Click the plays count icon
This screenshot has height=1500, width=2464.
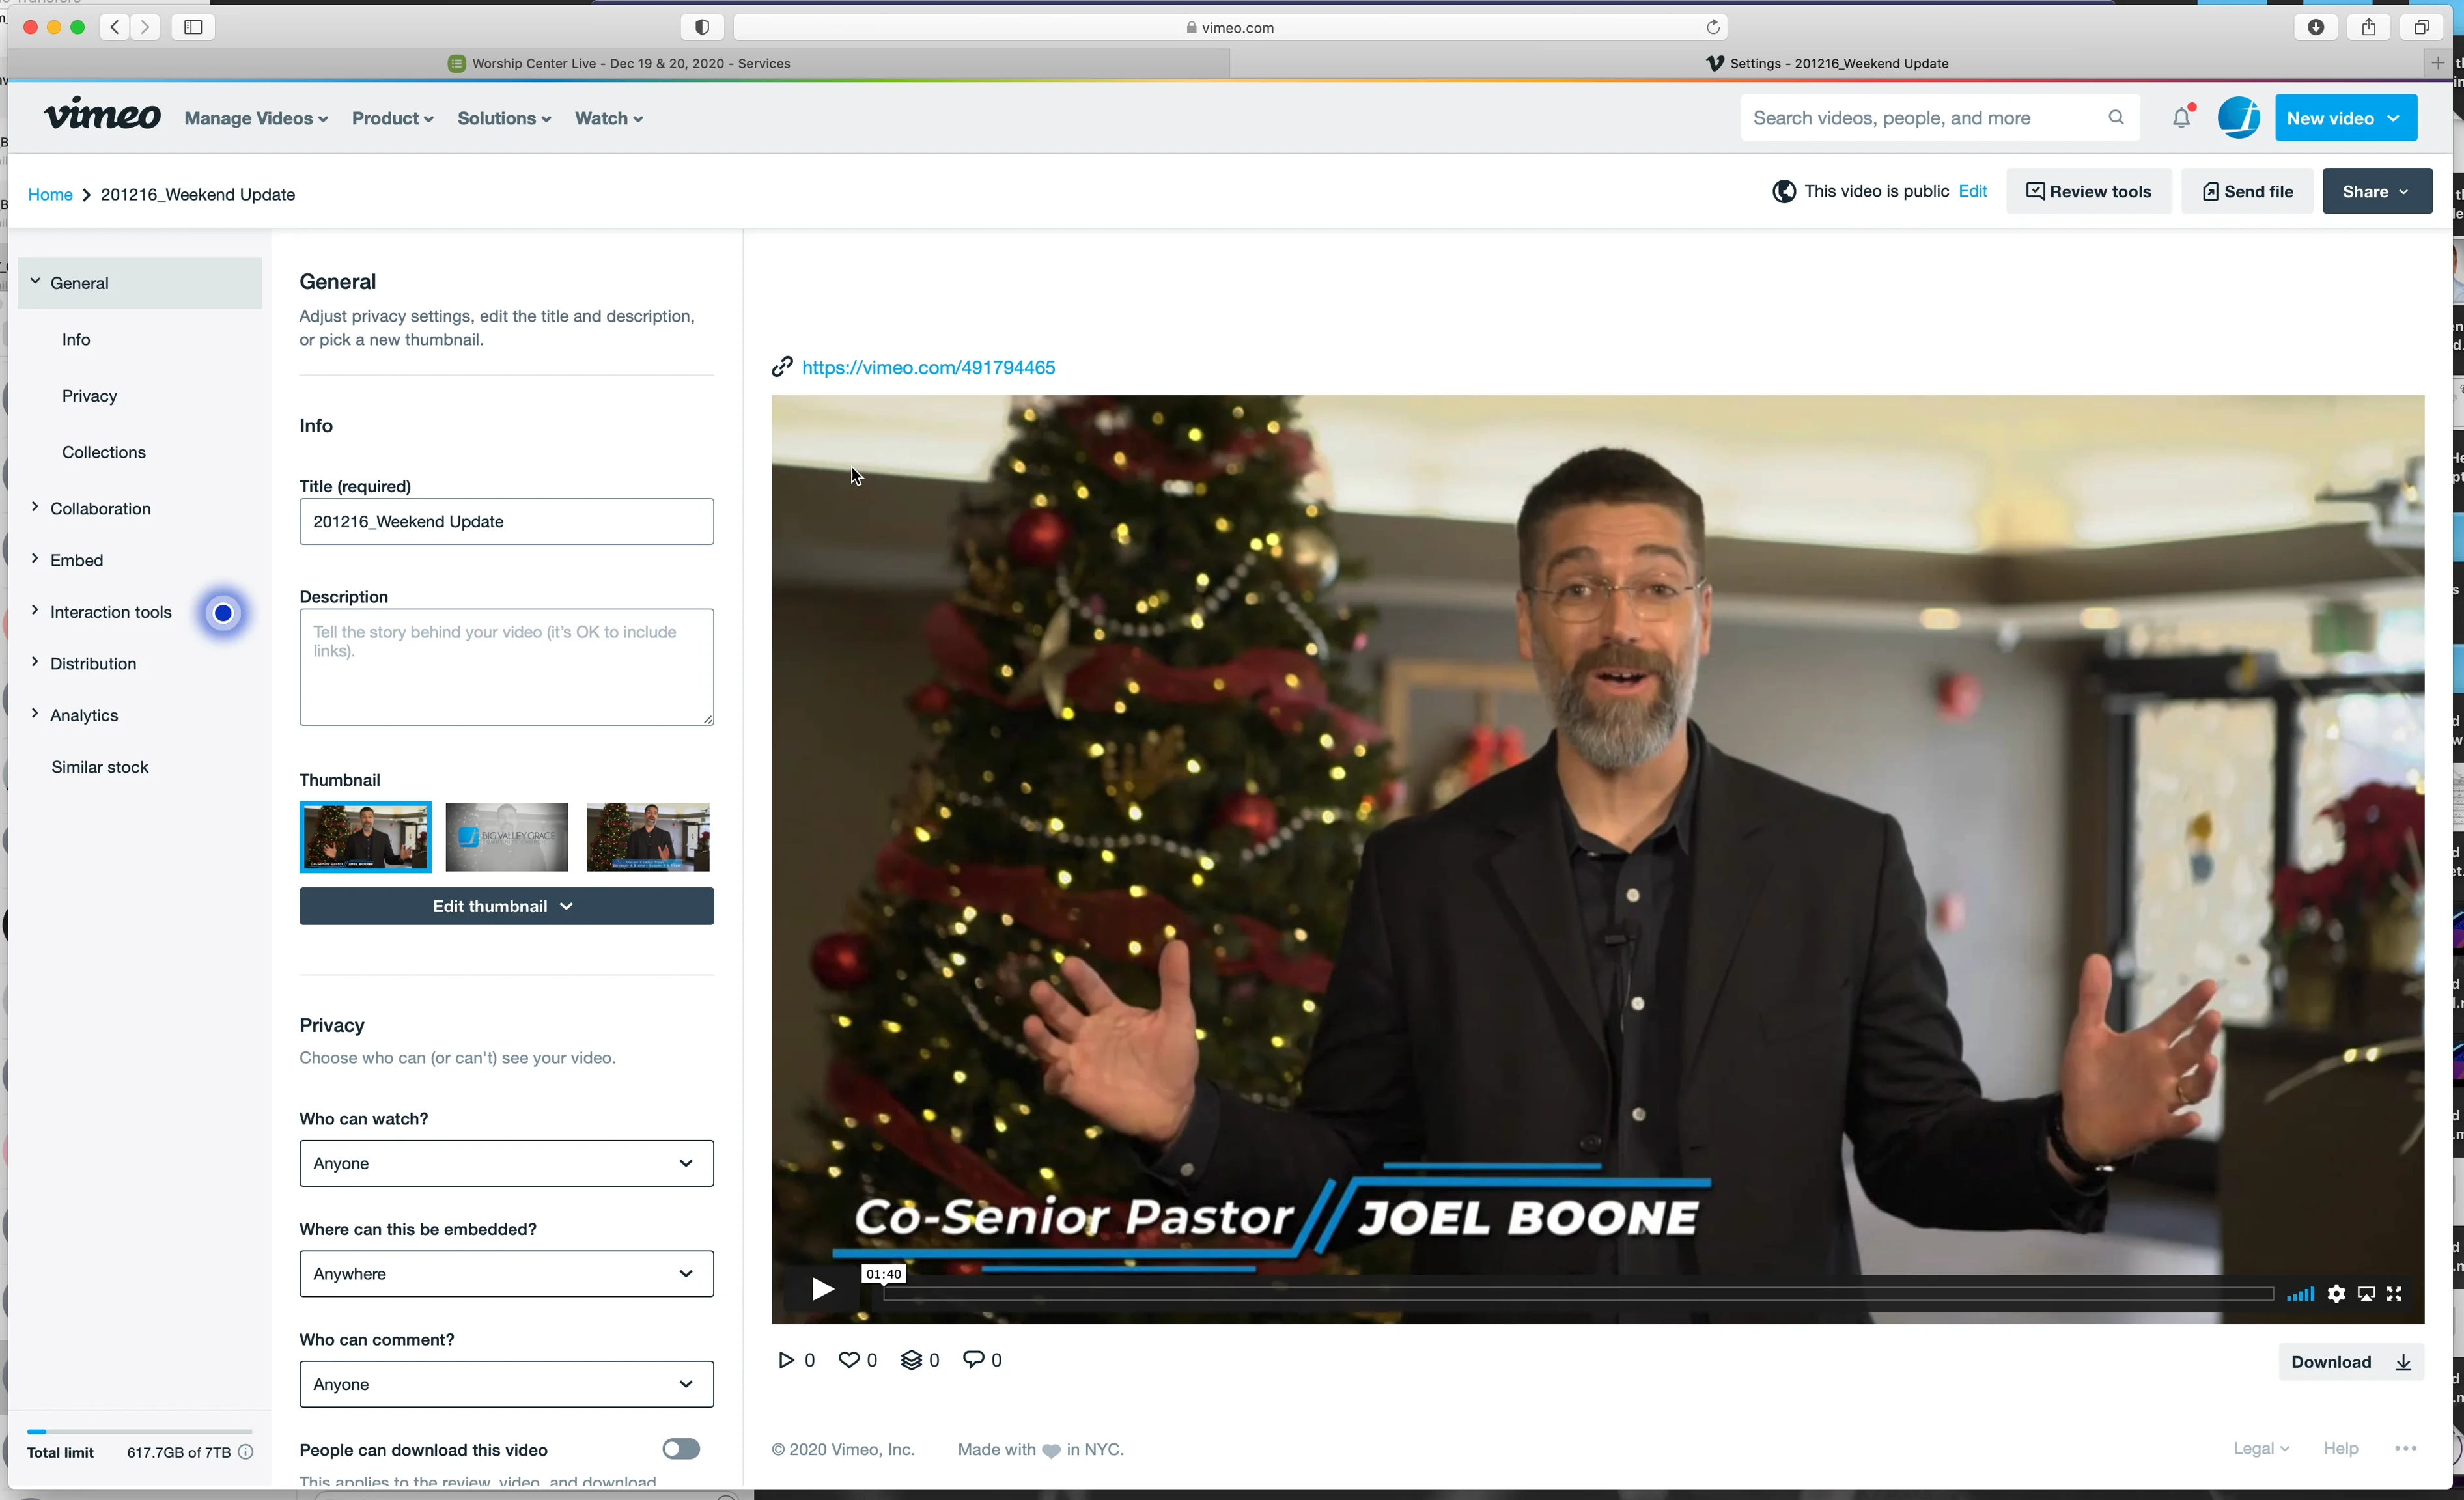[x=786, y=1360]
